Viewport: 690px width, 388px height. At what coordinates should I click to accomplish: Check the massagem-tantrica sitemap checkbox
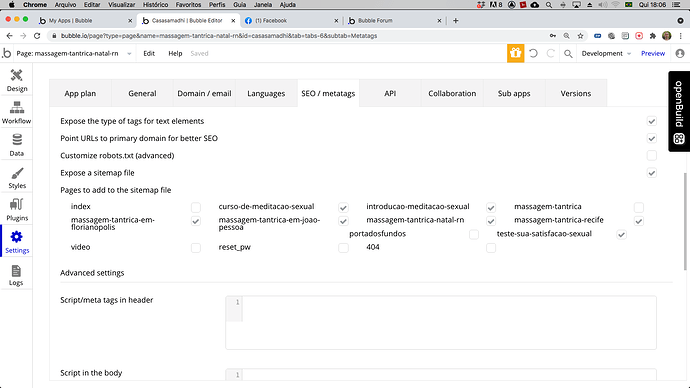click(639, 207)
